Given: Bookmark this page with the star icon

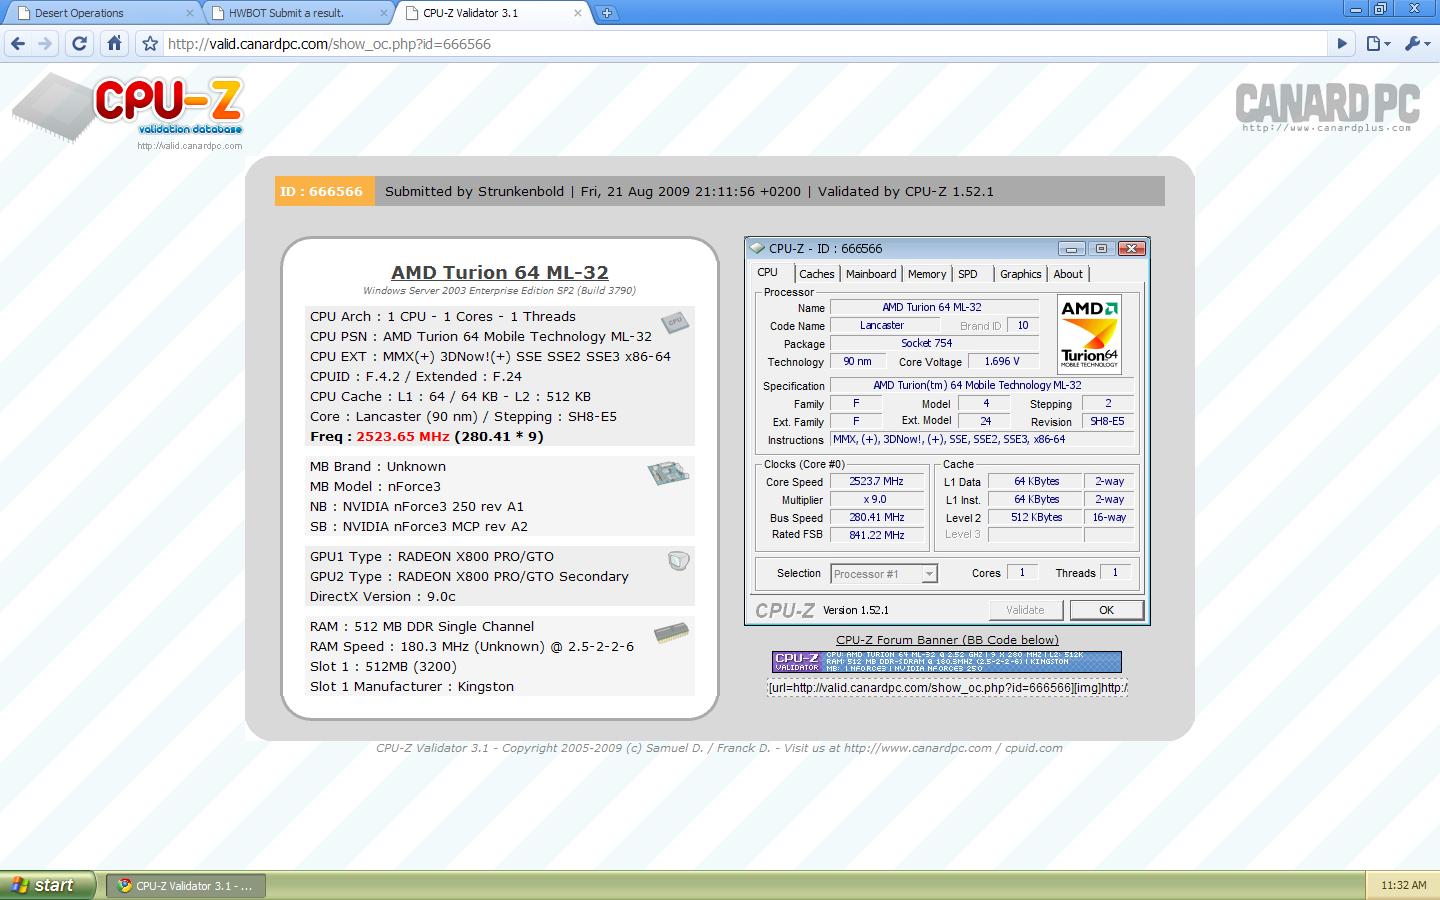Looking at the screenshot, I should (150, 44).
